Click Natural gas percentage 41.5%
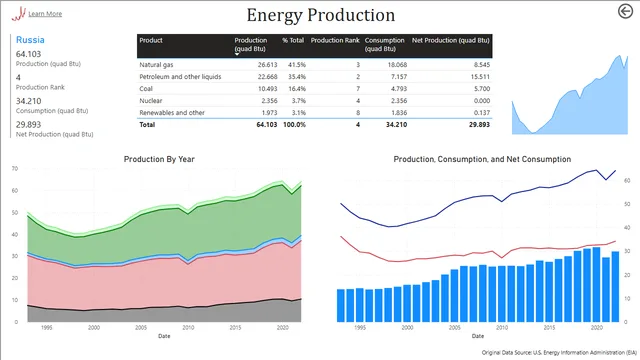The height and width of the screenshot is (360, 640). click(x=297, y=64)
